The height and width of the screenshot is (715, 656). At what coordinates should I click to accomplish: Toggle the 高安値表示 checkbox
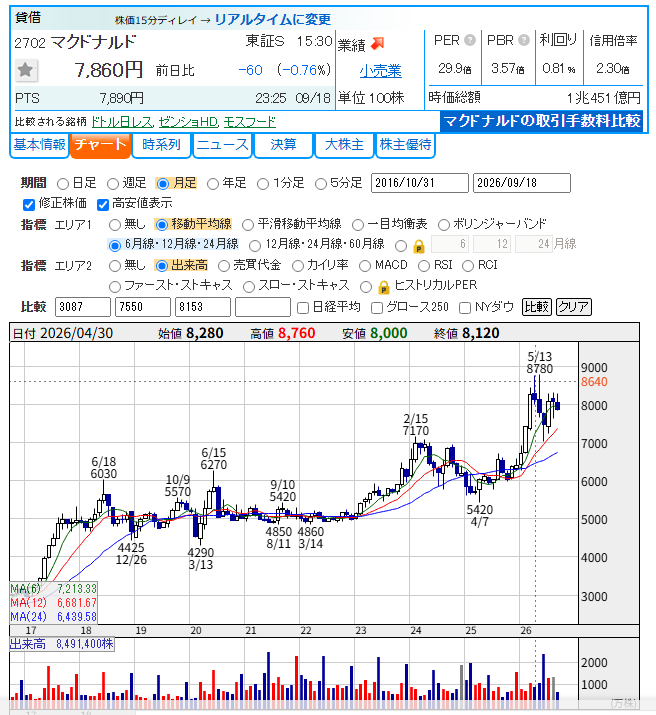pos(103,205)
